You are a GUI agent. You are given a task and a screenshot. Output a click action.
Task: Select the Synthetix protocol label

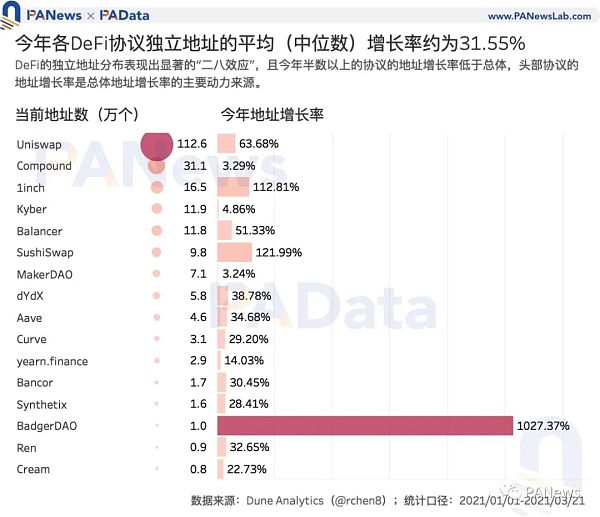(43, 405)
